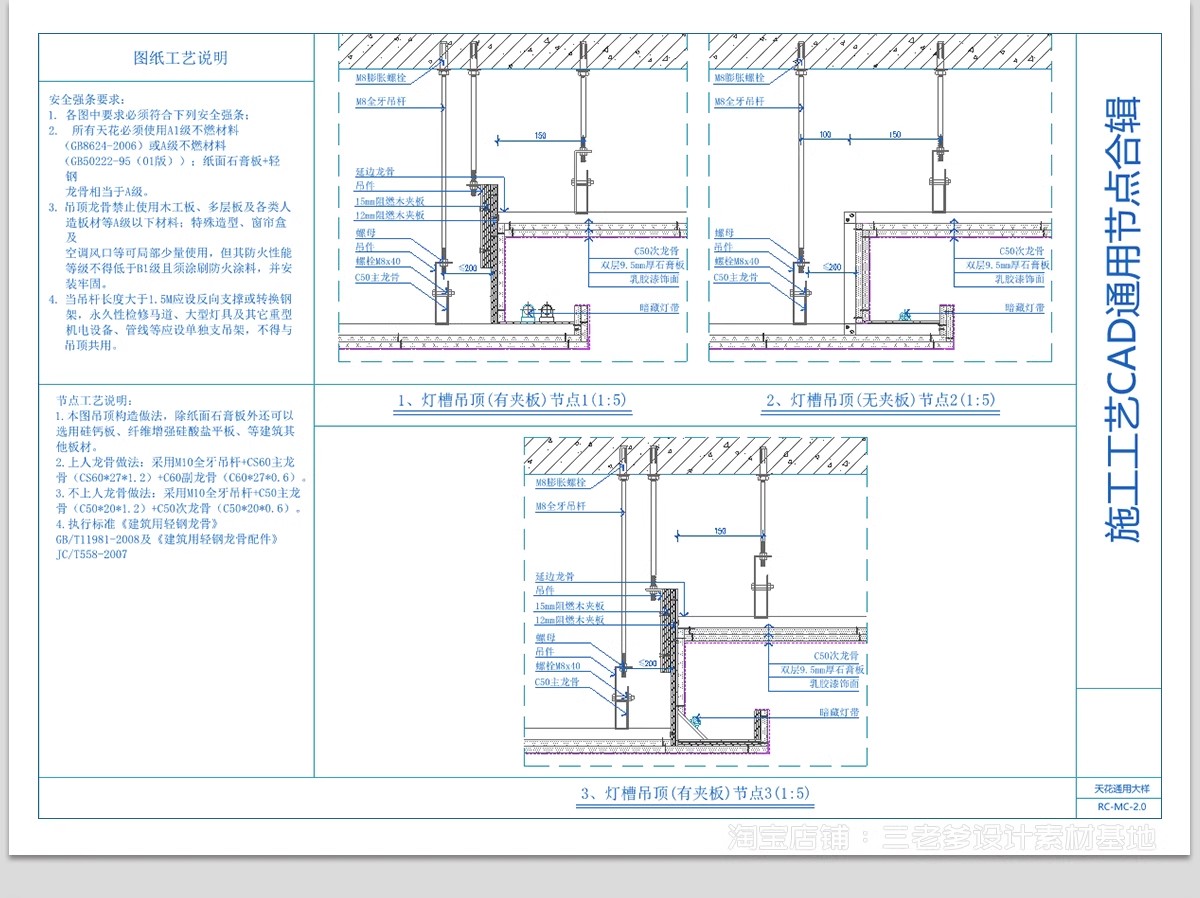Select '螺栓M8x40' label in node 2
The width and height of the screenshot is (1200, 898).
click(737, 261)
